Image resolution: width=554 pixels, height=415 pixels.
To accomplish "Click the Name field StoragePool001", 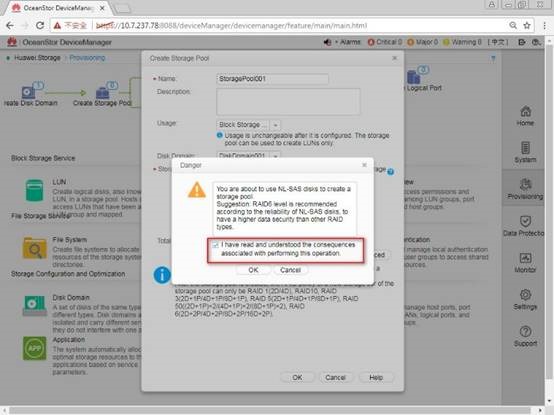I will point(272,79).
